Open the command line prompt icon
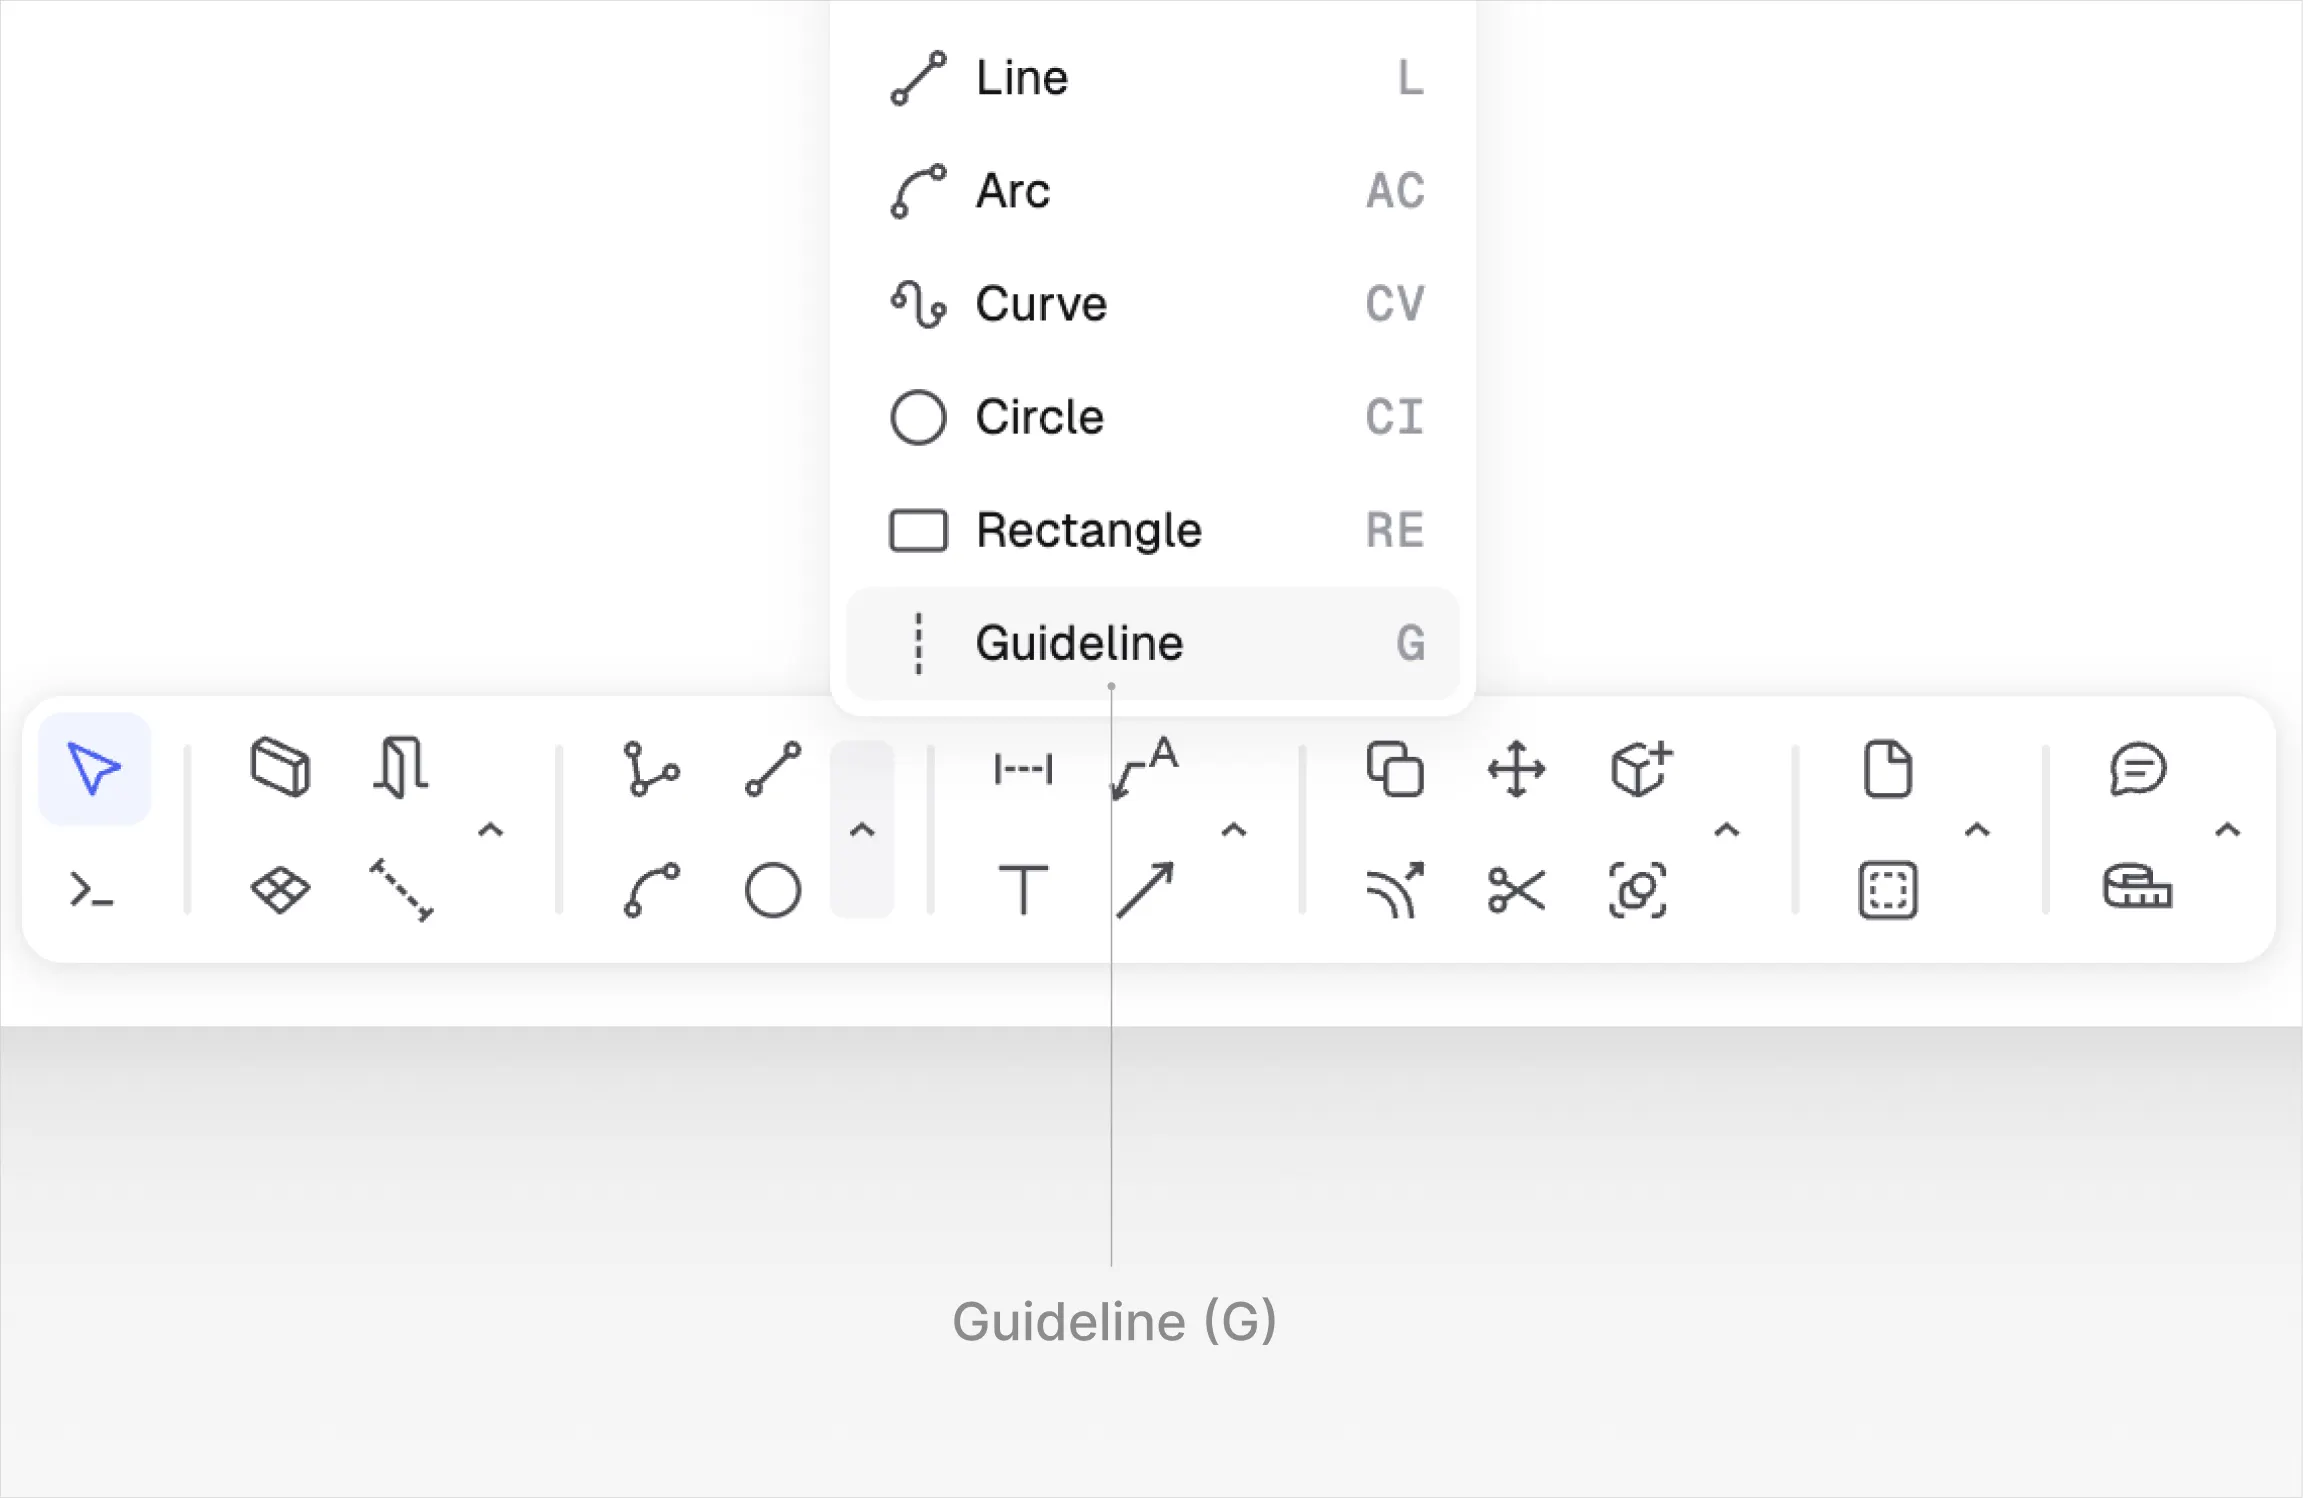This screenshot has height=1498, width=2303. (x=92, y=889)
